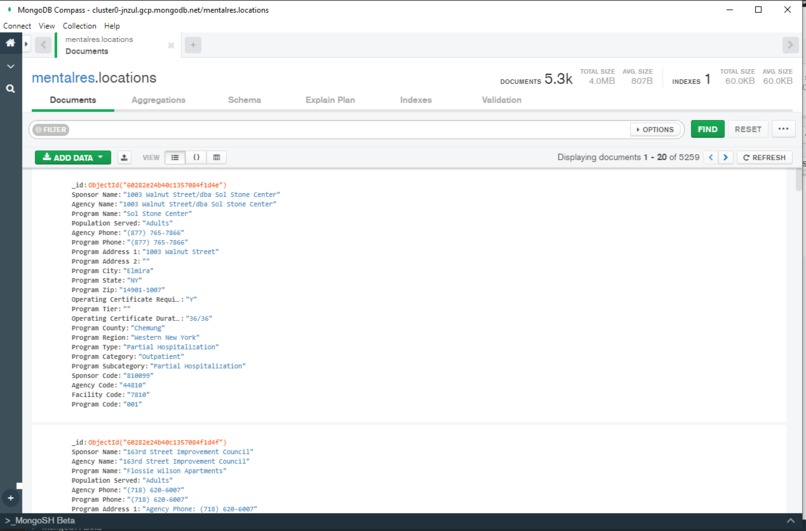The width and height of the screenshot is (806, 531).
Task: Select Sponsor Name "163rd Street Improvement Council"
Action: click(x=188, y=452)
